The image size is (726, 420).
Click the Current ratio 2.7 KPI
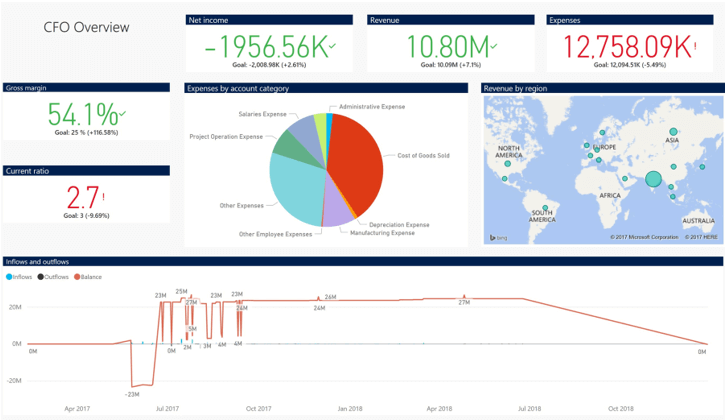[83, 198]
